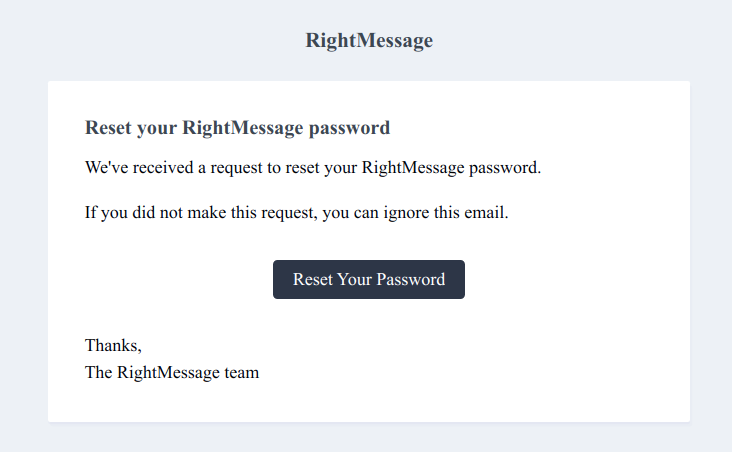
Task: Select the "We've received a request" sentence
Action: pyautogui.click(x=313, y=167)
